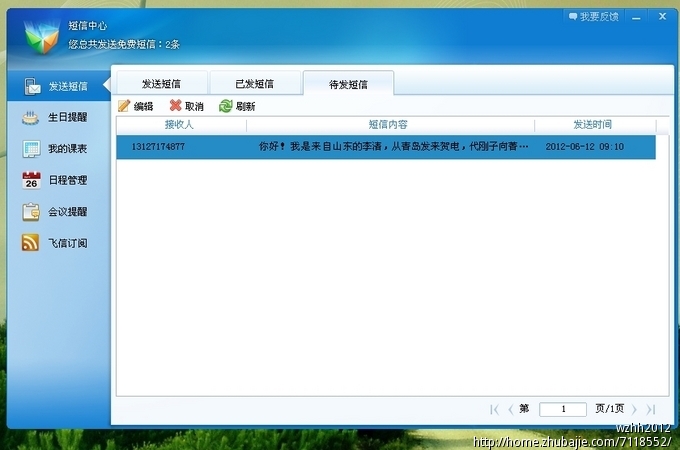Open 我的课表 timetable icon

[31, 149]
